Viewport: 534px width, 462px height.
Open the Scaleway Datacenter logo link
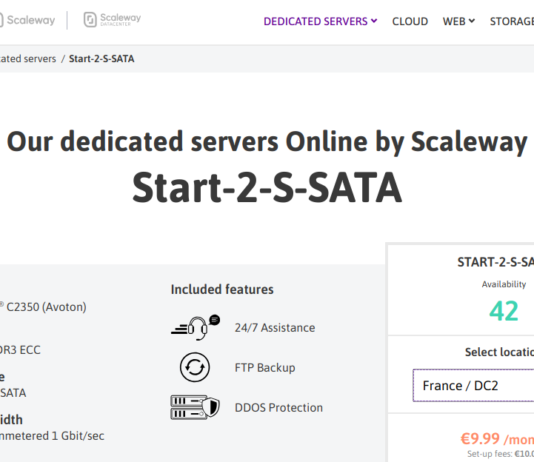112,20
